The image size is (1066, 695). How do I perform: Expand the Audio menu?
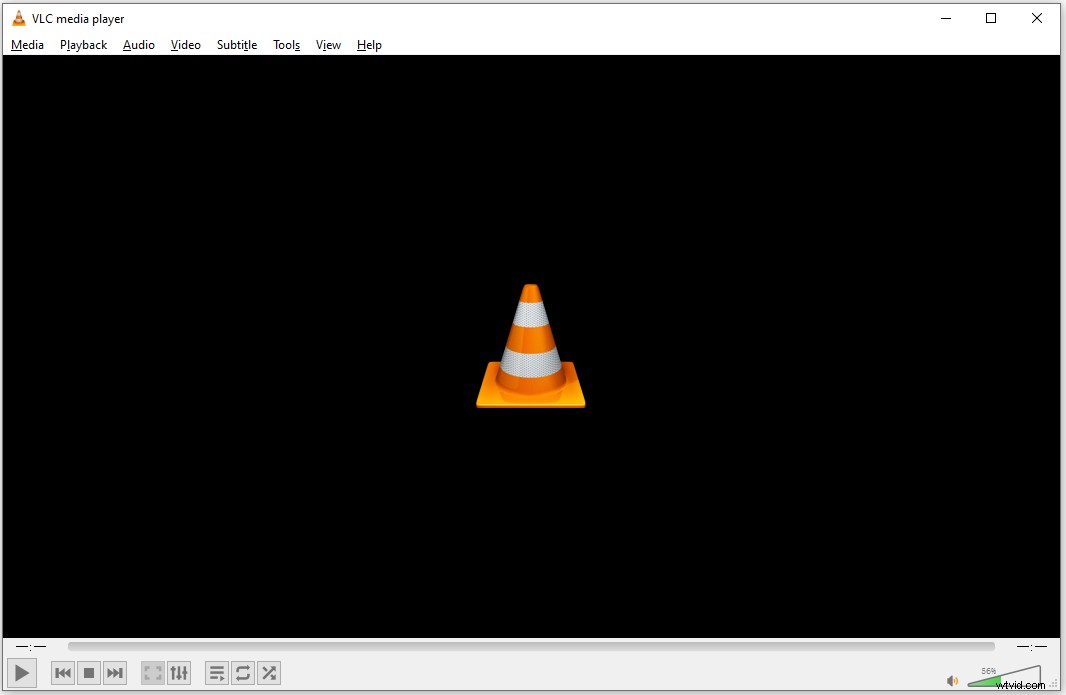tap(139, 45)
